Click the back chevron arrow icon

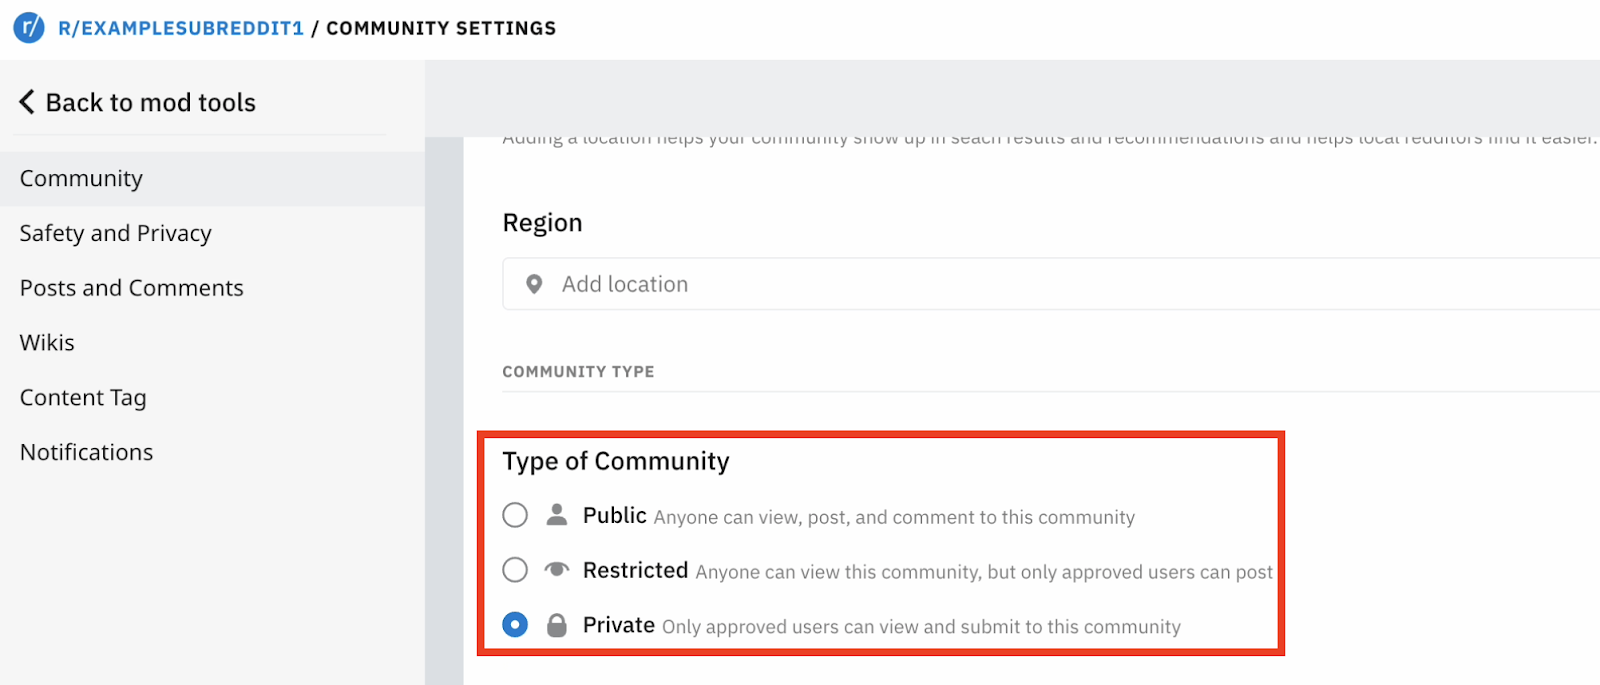27,102
